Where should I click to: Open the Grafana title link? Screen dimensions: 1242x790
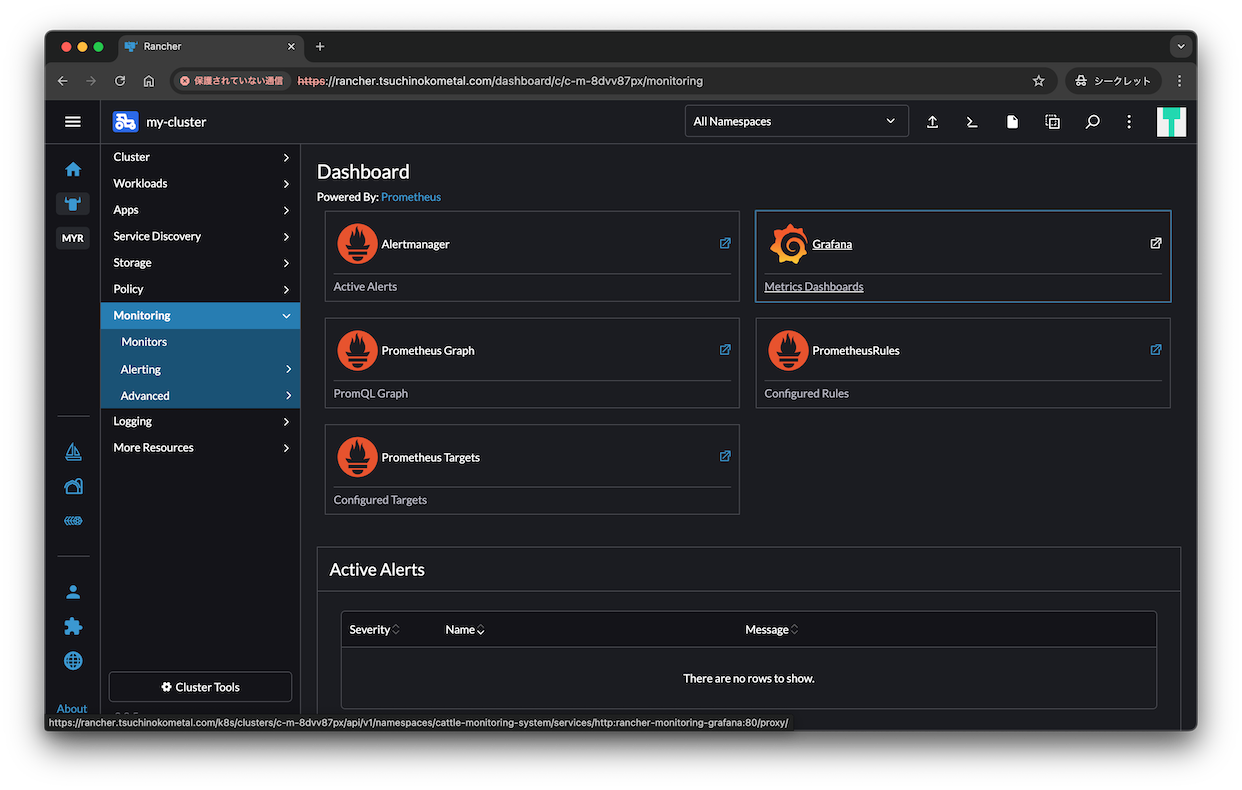832,244
